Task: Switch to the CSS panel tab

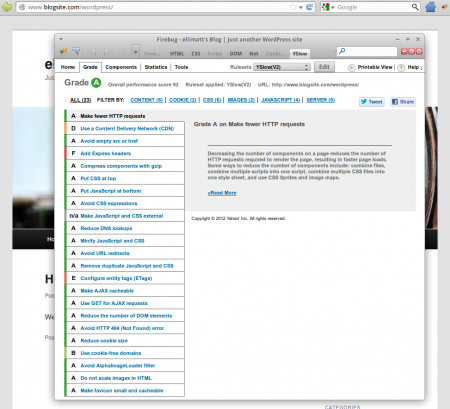Action: point(196,54)
